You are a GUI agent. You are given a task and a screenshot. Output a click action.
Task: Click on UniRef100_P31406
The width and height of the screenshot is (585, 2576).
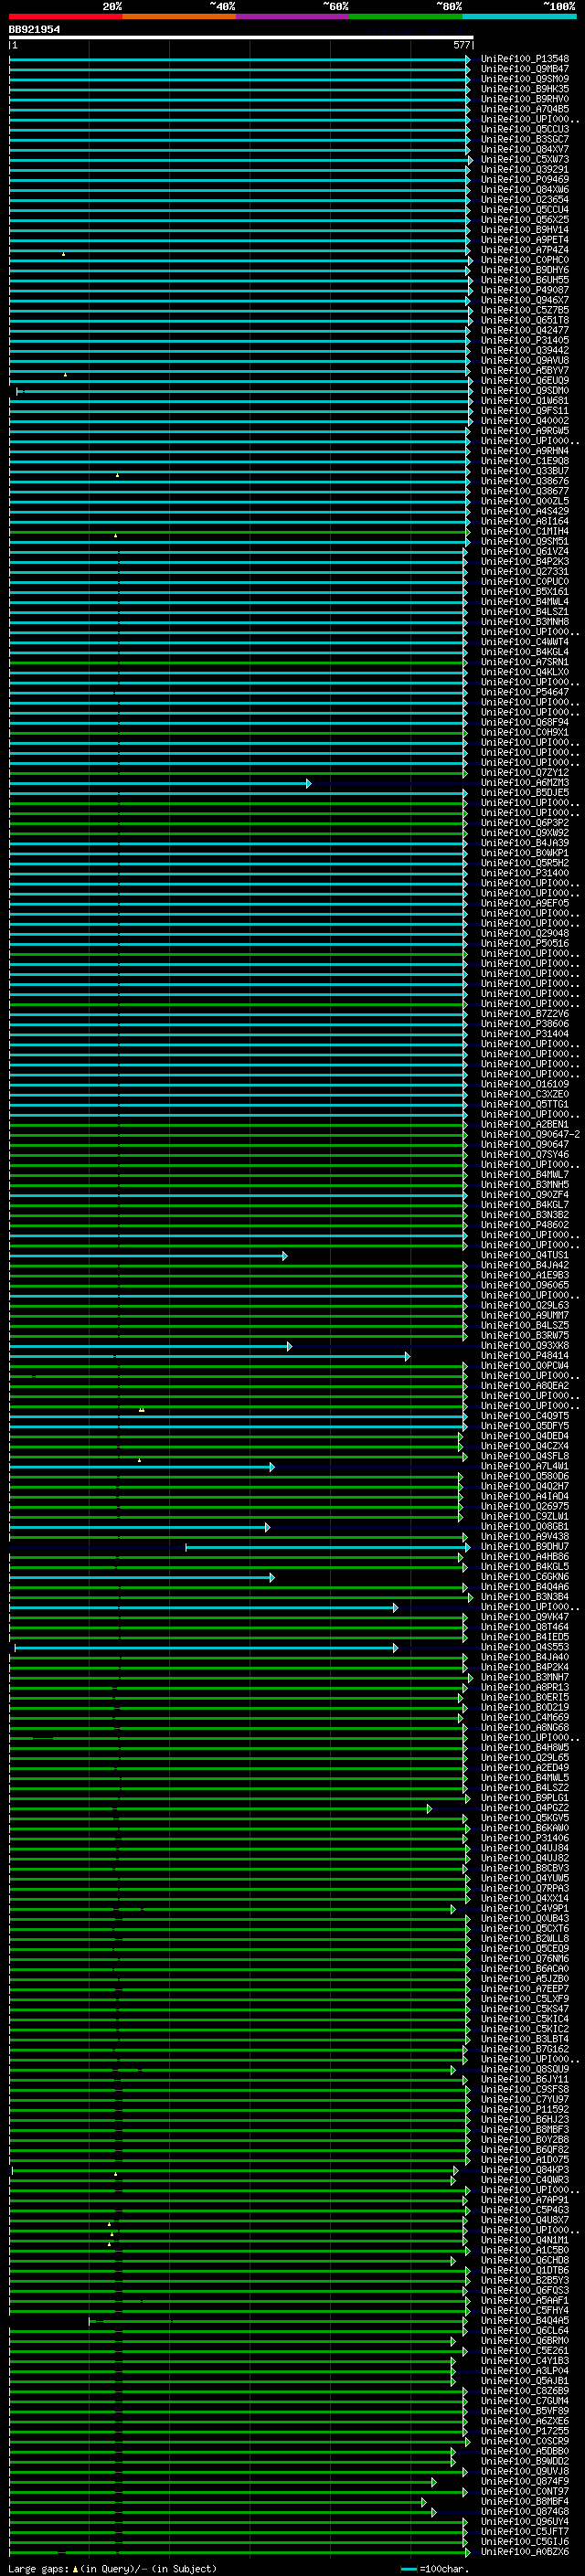(x=524, y=1838)
